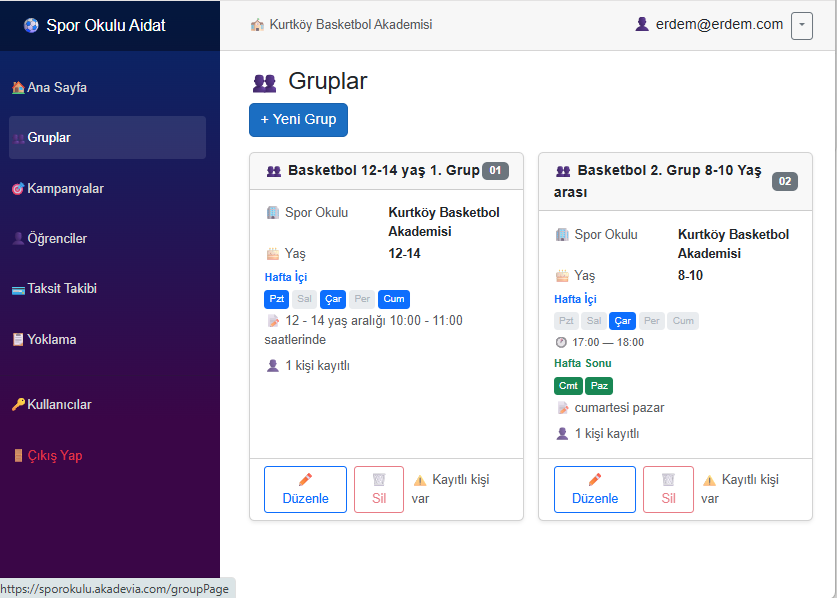Click the note icon beside cumartesi pazar
This screenshot has height=598, width=837.
point(563,408)
